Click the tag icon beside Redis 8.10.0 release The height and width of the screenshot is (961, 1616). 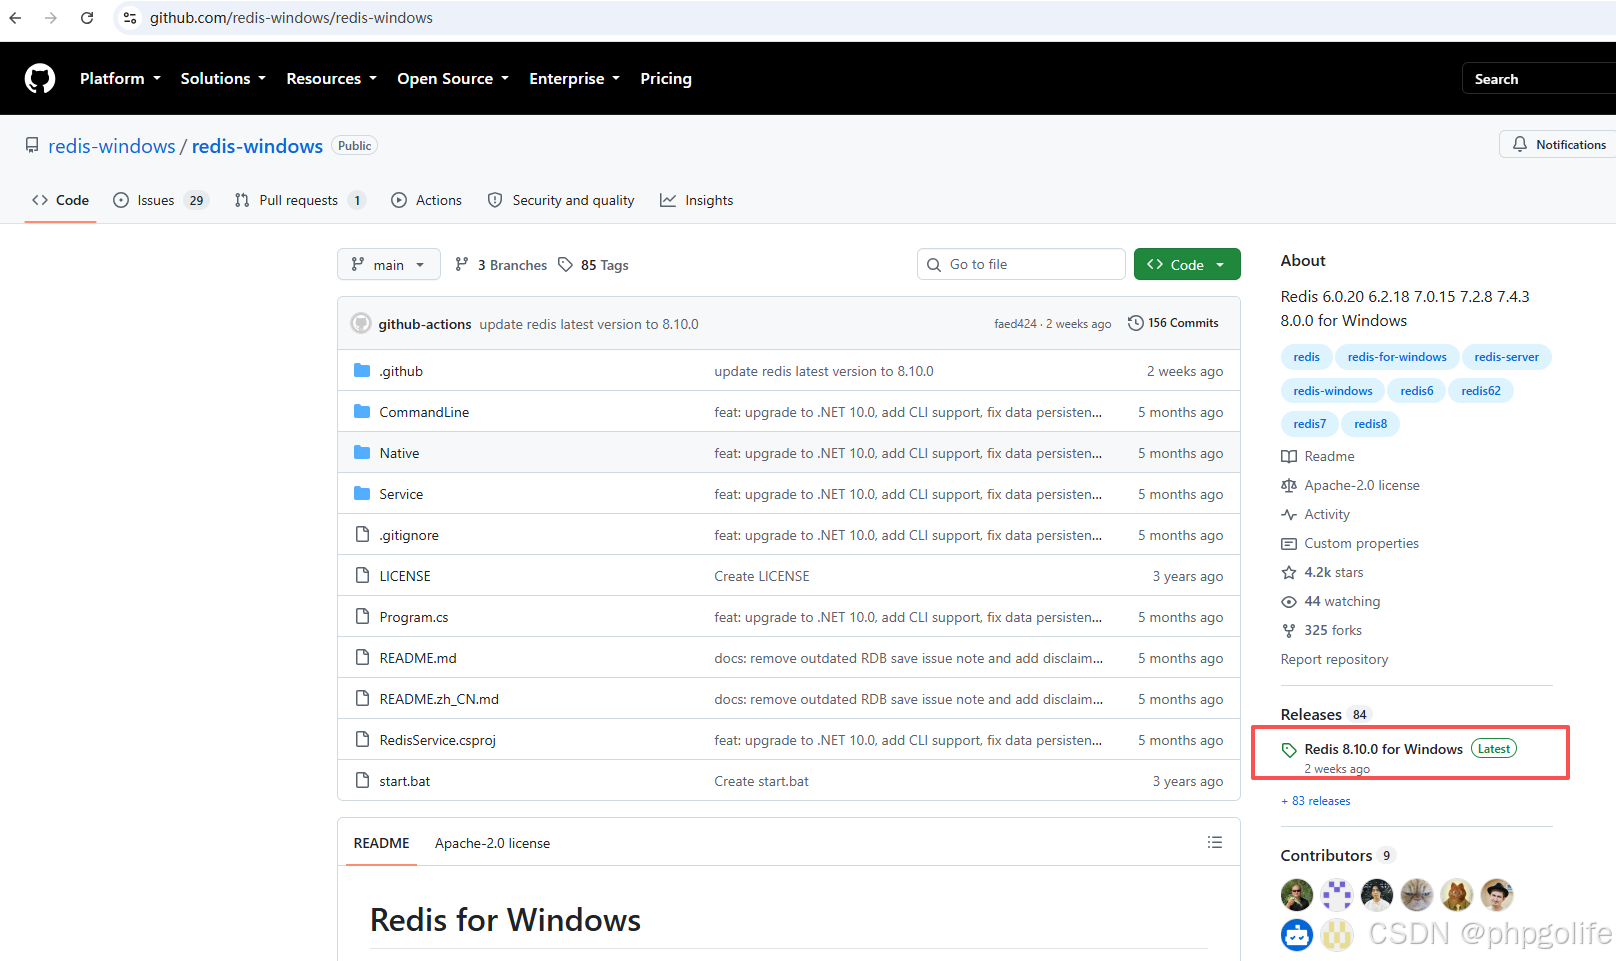pyautogui.click(x=1289, y=750)
